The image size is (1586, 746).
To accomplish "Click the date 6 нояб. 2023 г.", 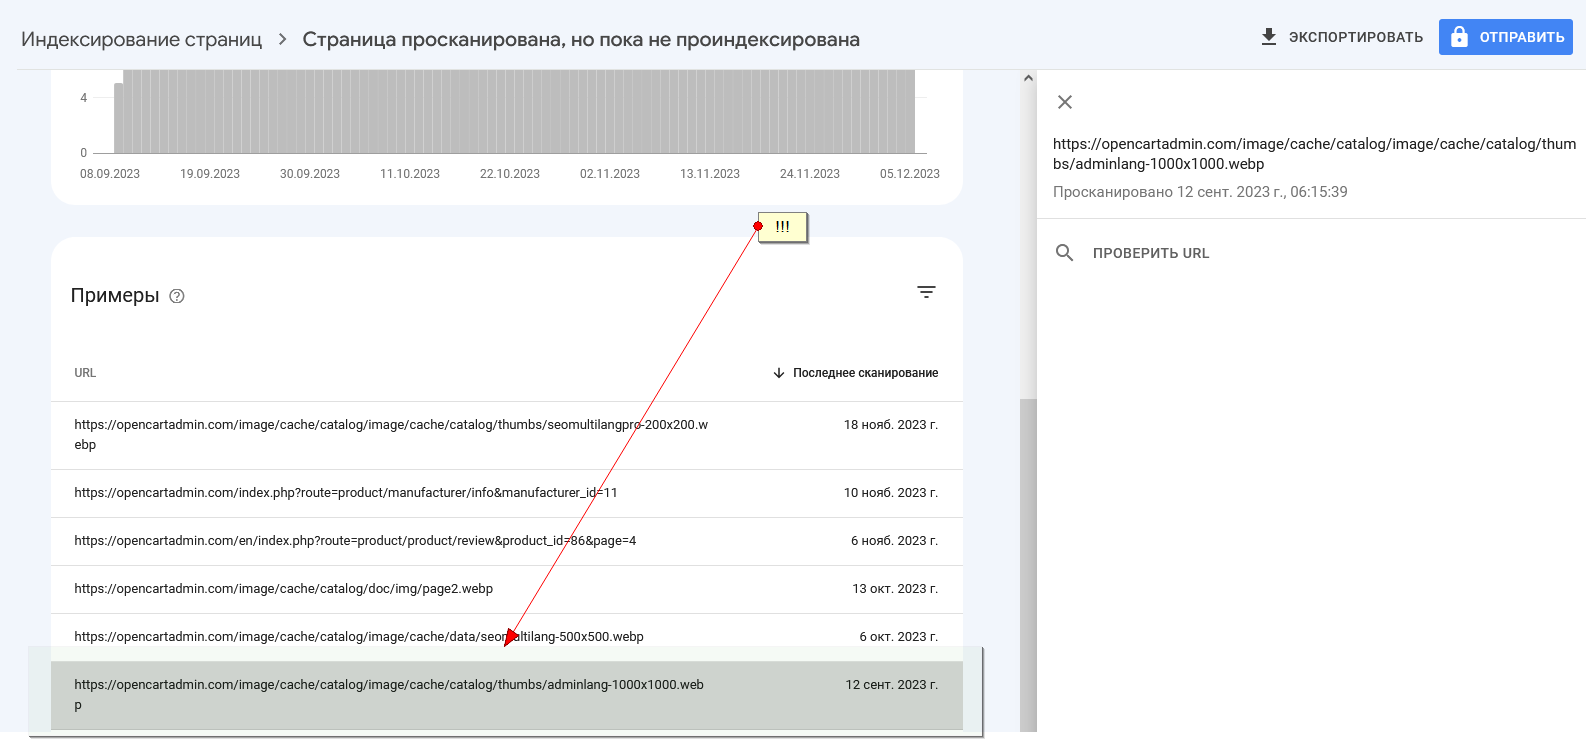I will coord(895,541).
